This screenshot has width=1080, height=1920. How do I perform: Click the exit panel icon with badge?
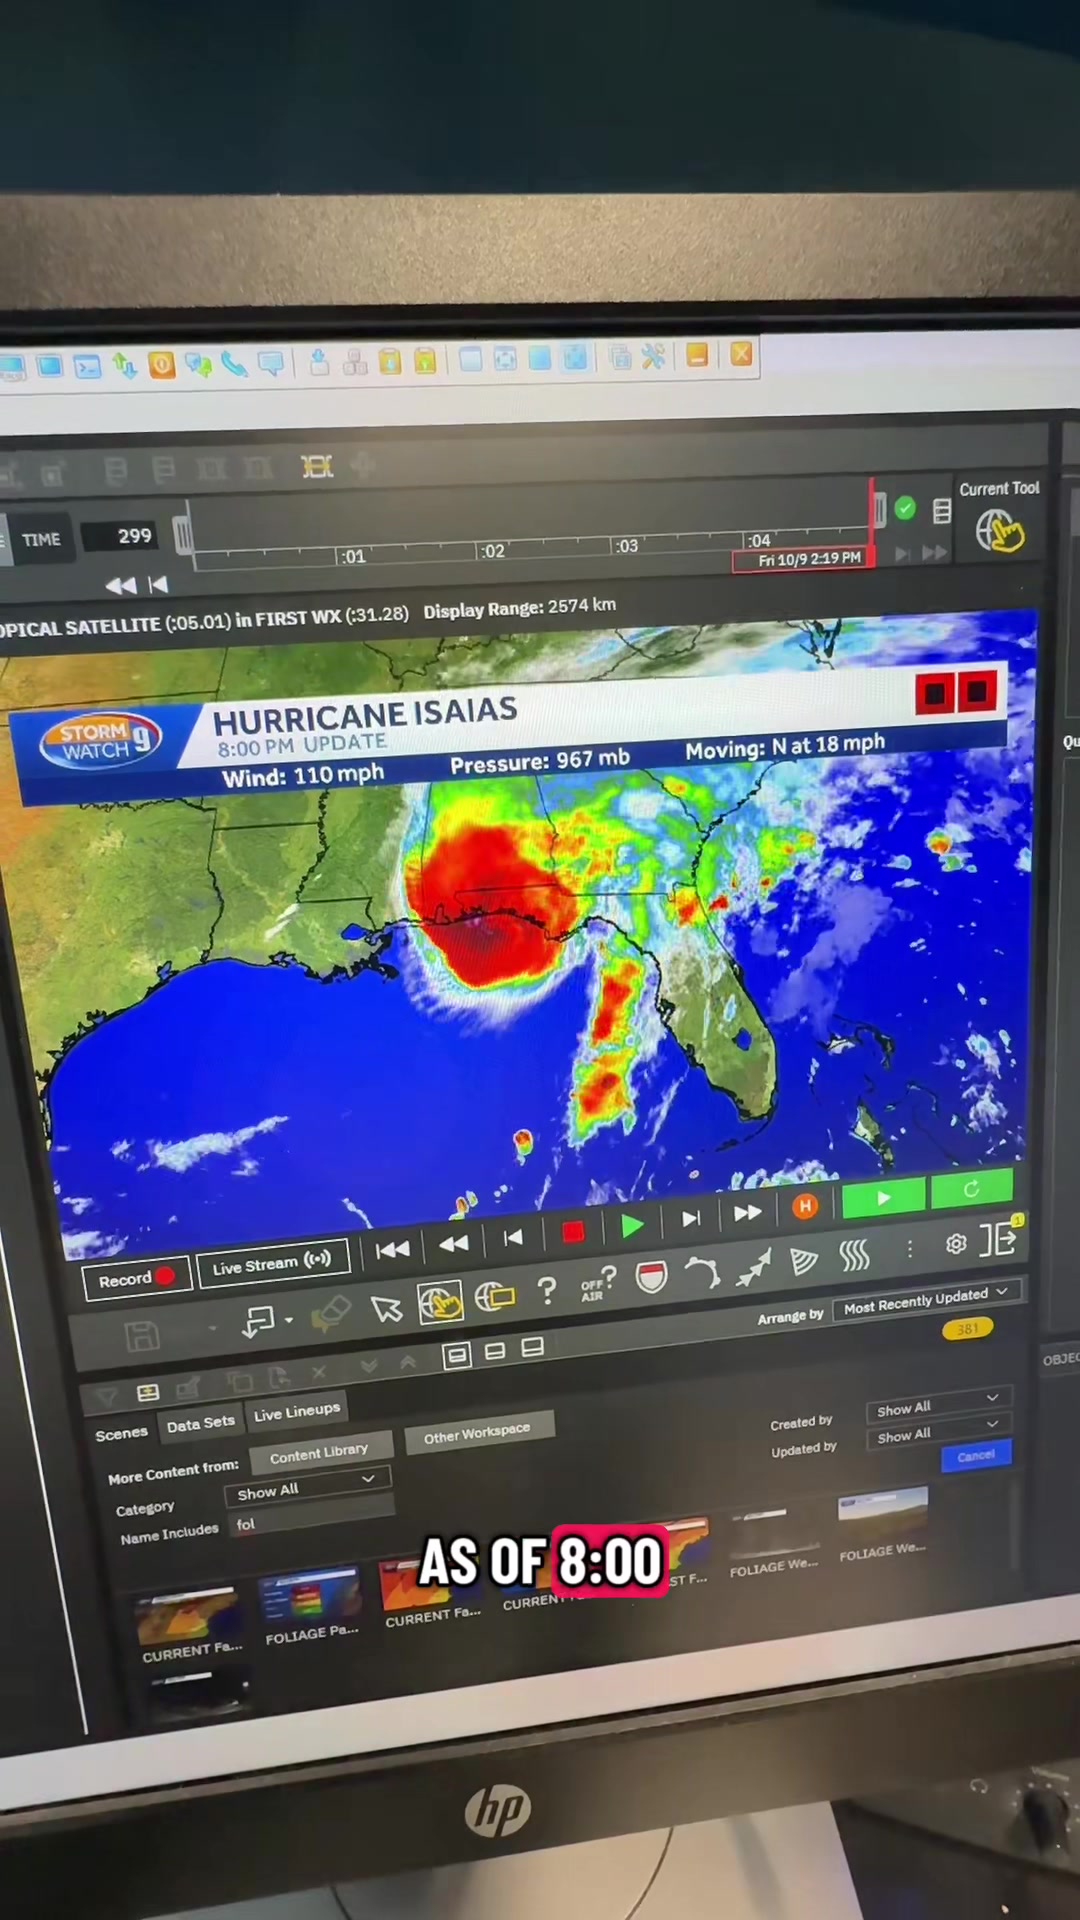999,1239
